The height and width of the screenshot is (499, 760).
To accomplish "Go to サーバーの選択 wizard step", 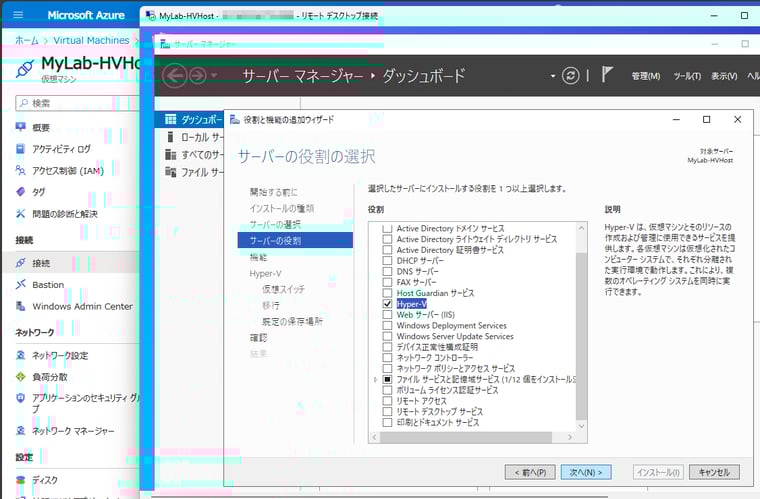I will coord(275,224).
